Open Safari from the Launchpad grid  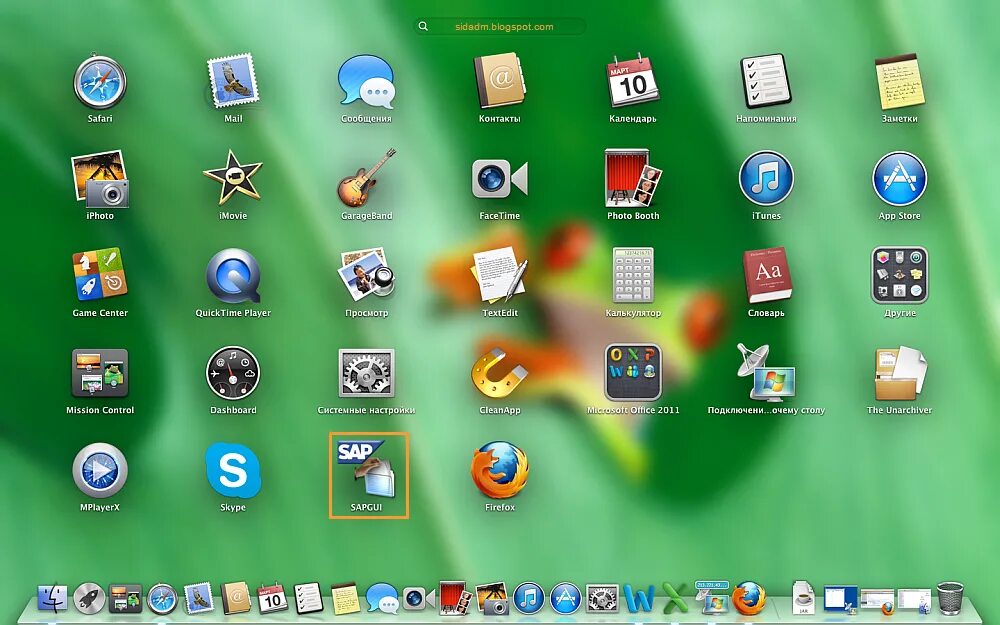coord(100,82)
